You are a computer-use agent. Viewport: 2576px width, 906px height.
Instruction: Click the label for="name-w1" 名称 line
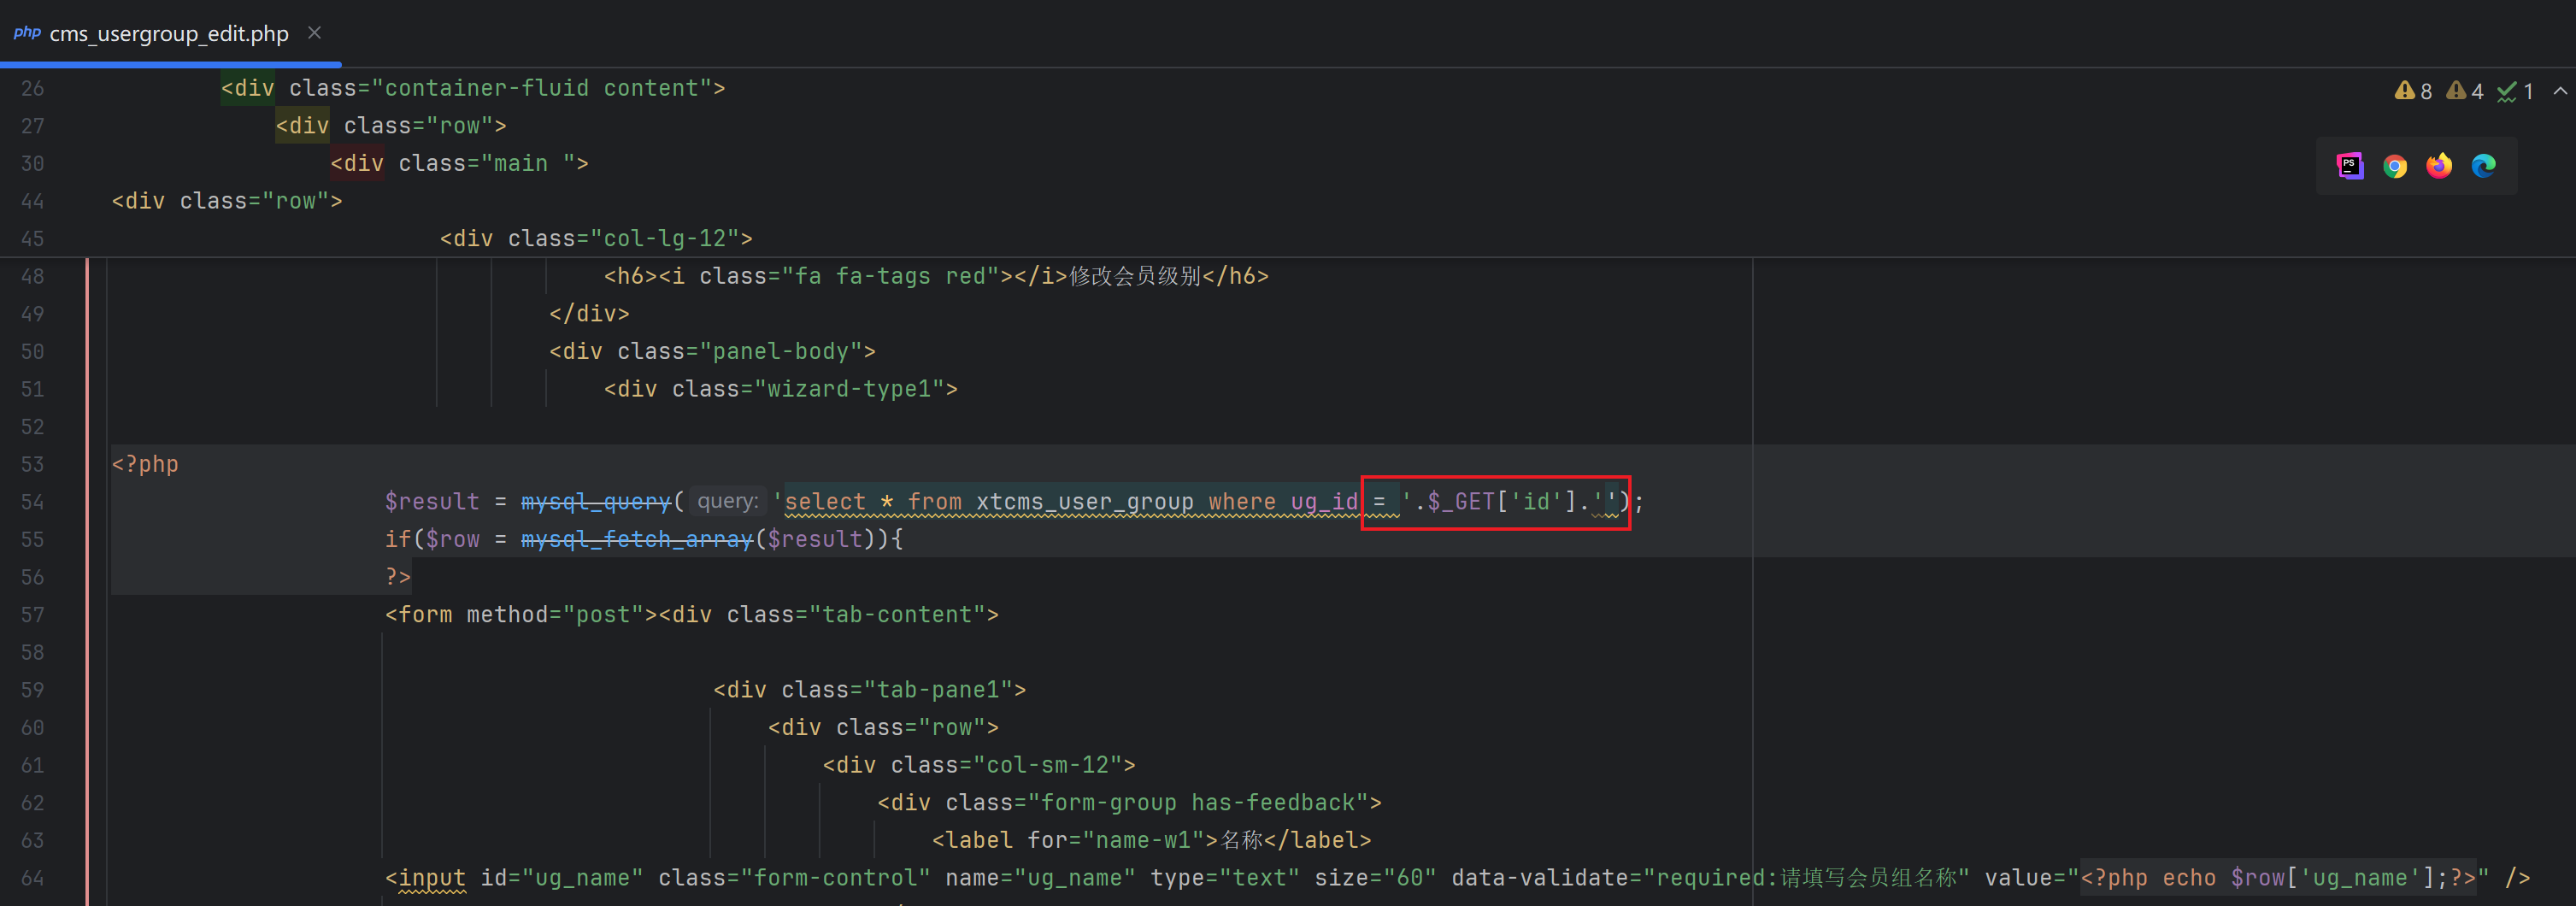(1151, 841)
